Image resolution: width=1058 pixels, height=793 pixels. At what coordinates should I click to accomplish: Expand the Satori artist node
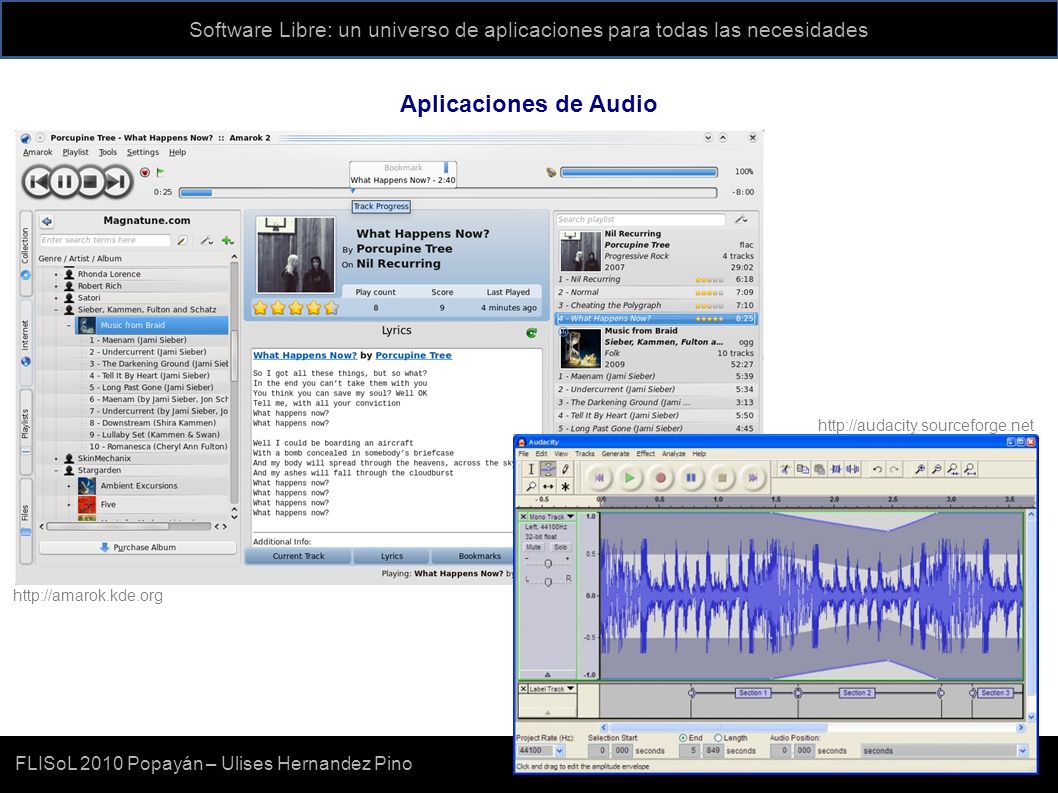56,298
